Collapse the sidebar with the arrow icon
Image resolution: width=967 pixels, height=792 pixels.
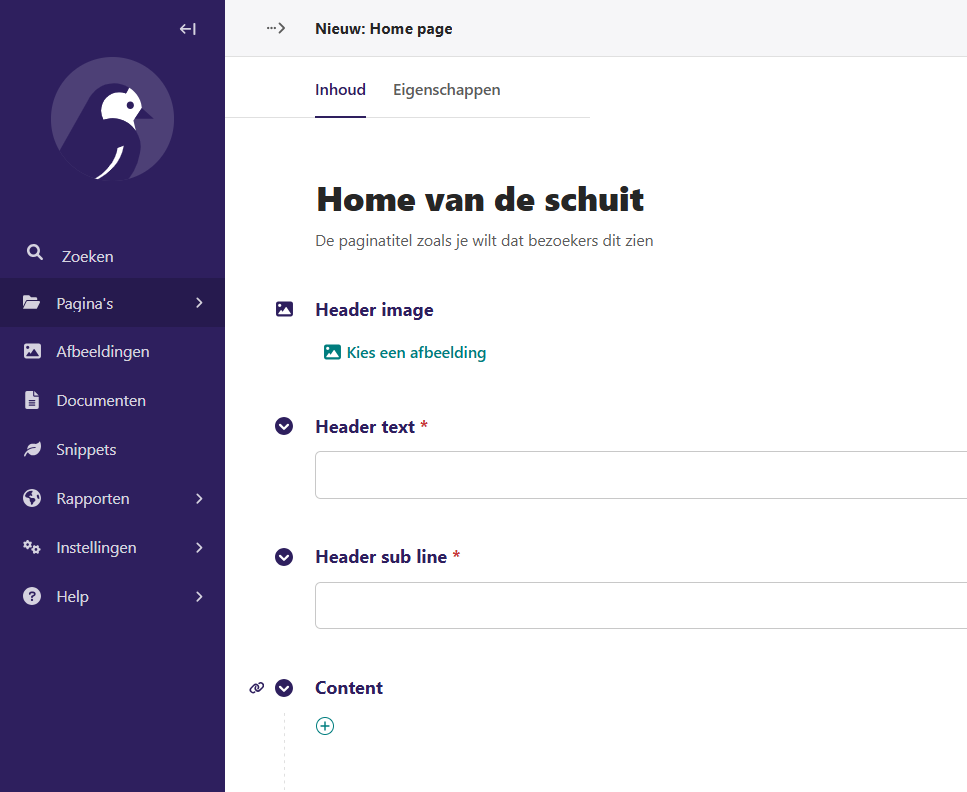click(187, 29)
